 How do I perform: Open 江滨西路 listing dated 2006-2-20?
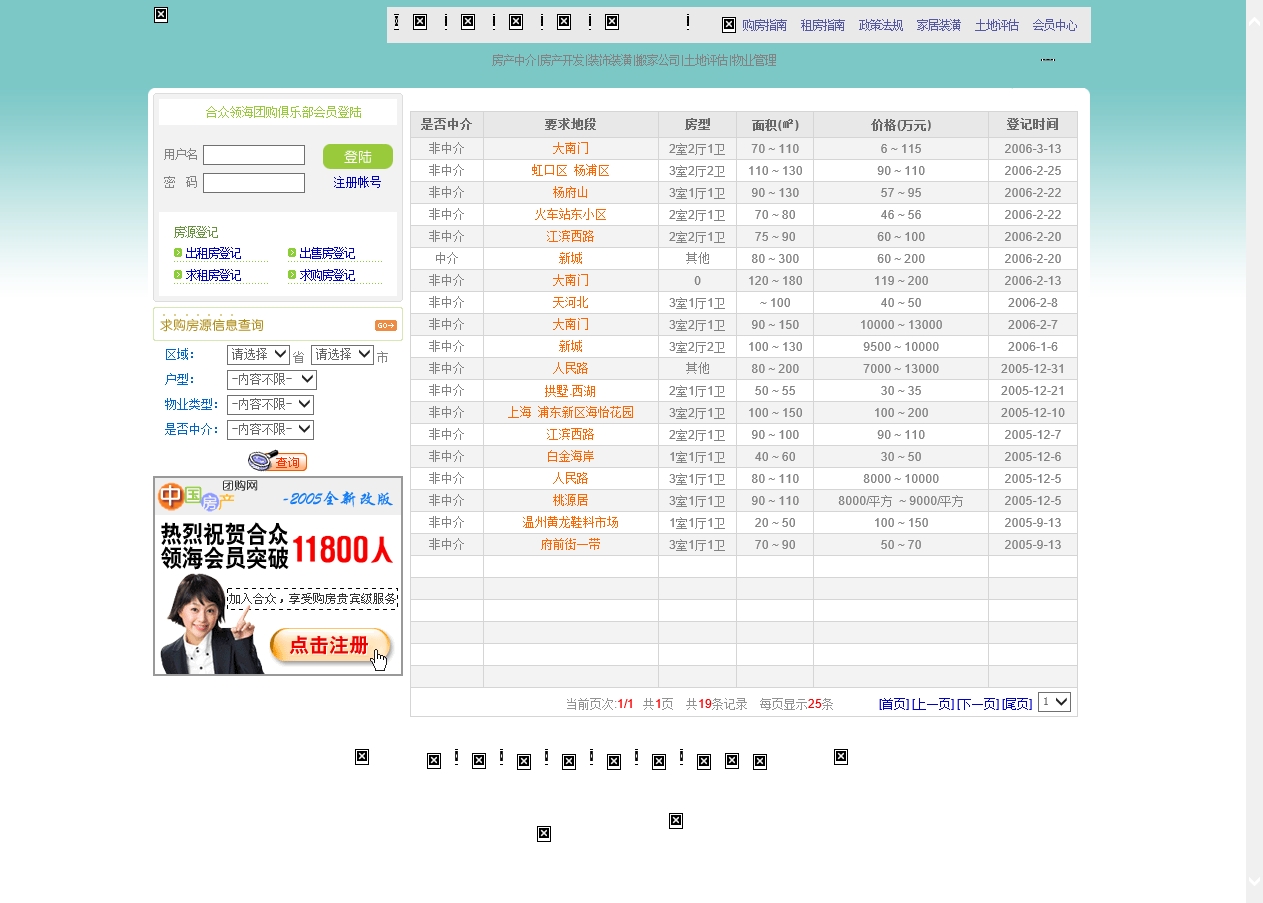pos(571,237)
